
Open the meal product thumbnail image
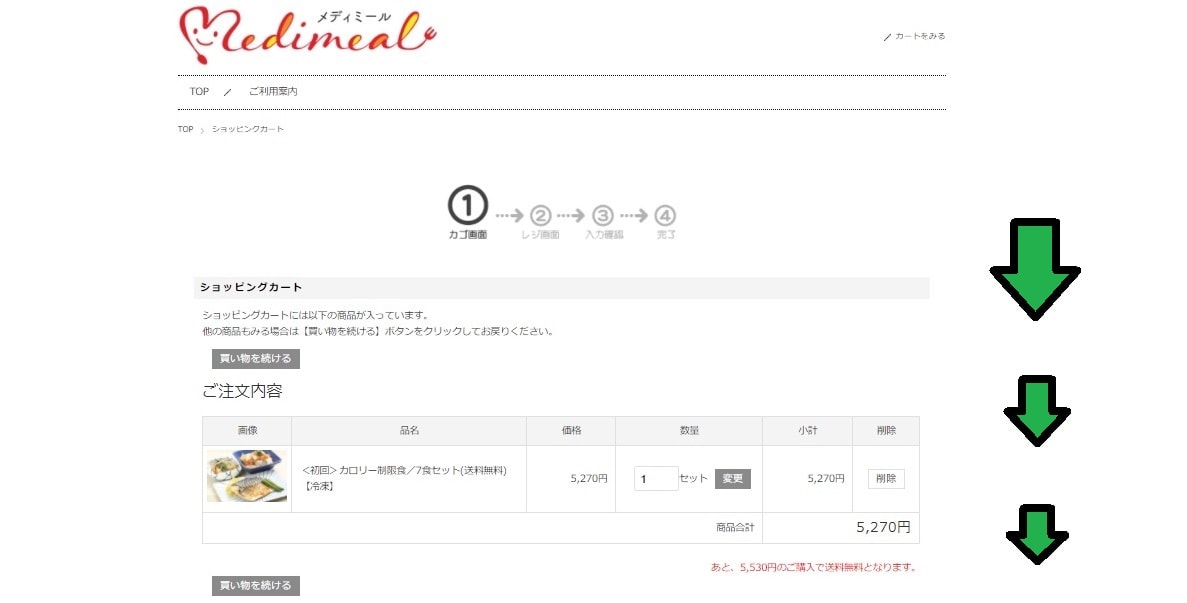247,477
